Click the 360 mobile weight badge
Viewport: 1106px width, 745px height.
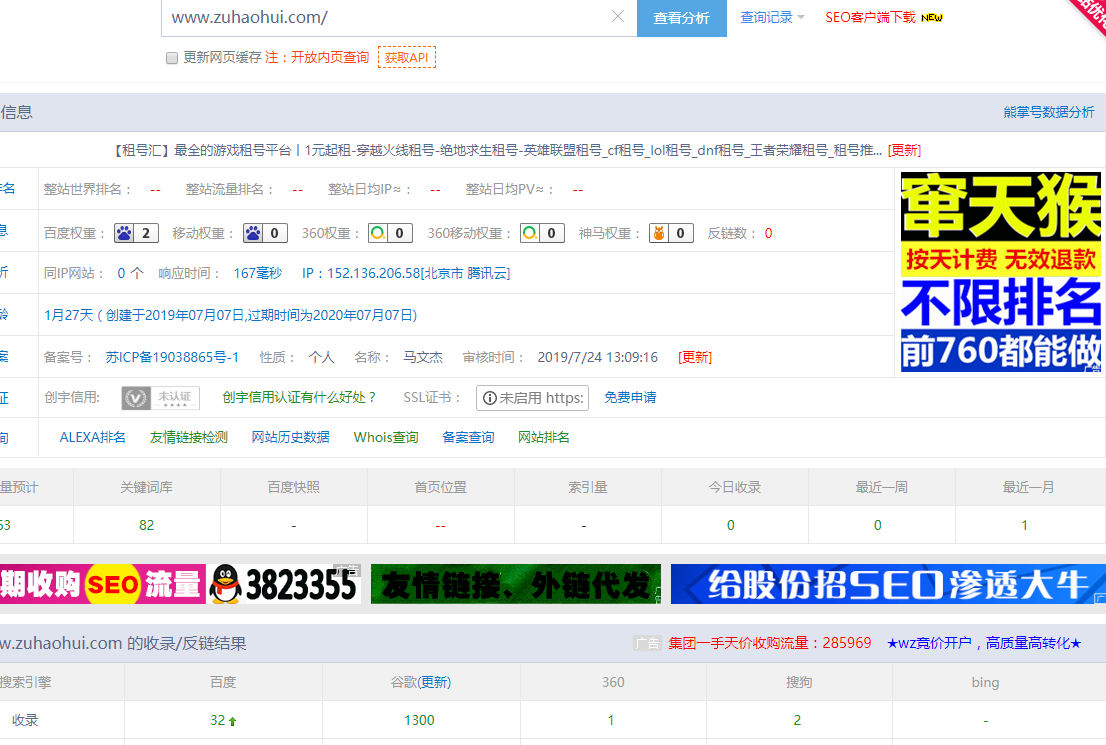[x=542, y=233]
